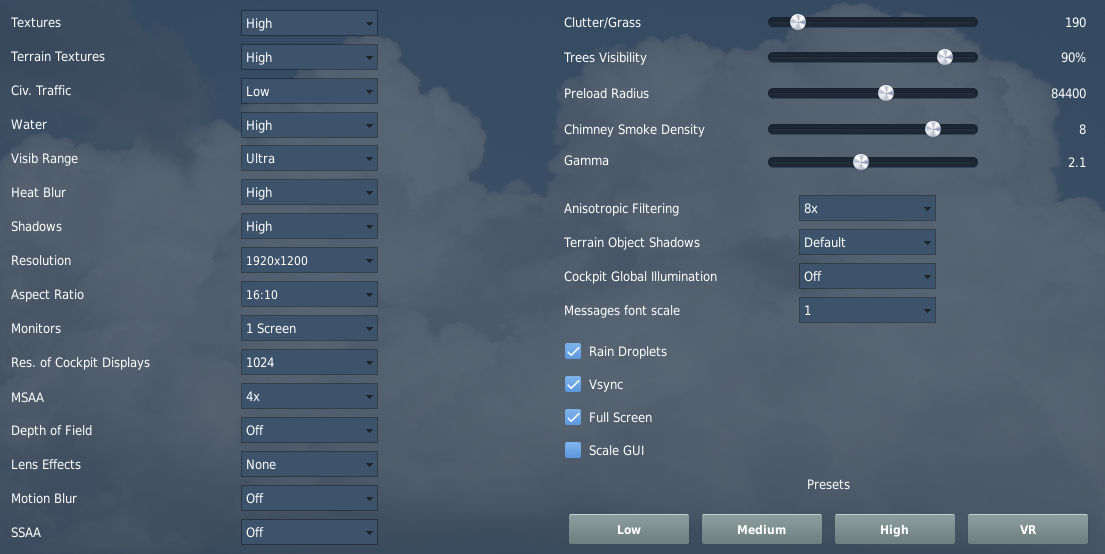Open the Heat Blur dropdown

pos(309,192)
